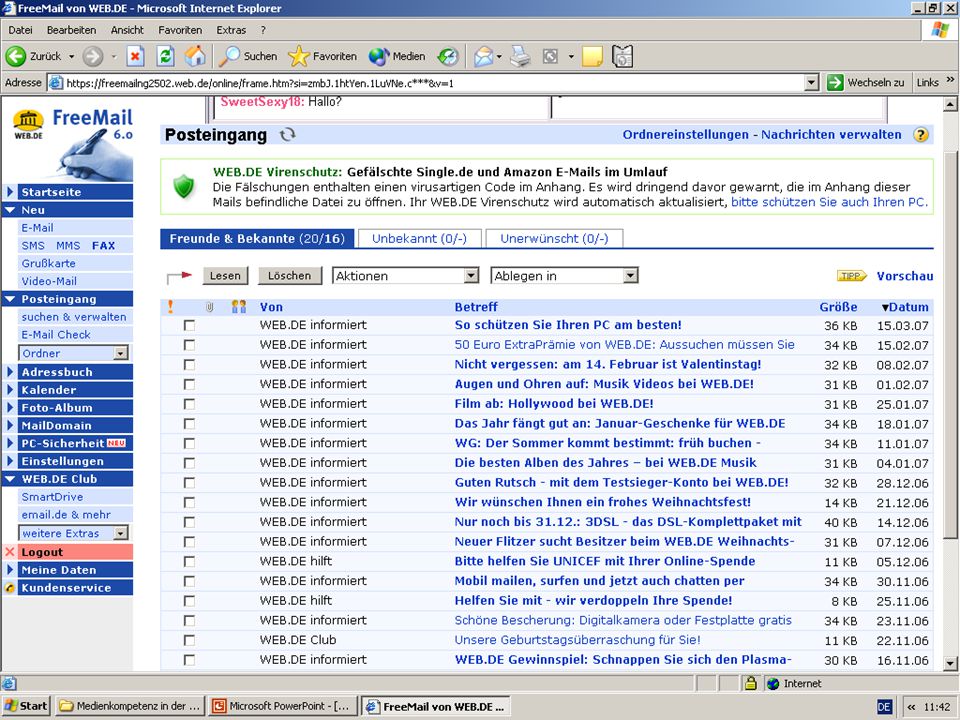Image resolution: width=960 pixels, height=720 pixels.
Task: Switch to the Unerwünscht tab
Action: coord(554,239)
